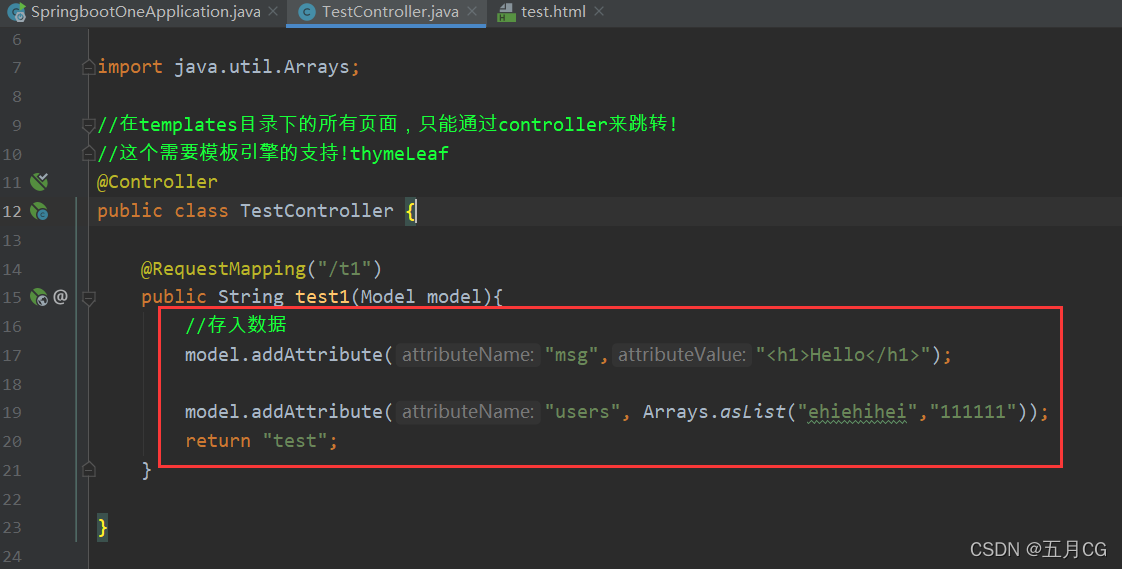Switch to SpringbootOneApplication.java tab
The height and width of the screenshot is (569, 1122).
(x=145, y=11)
